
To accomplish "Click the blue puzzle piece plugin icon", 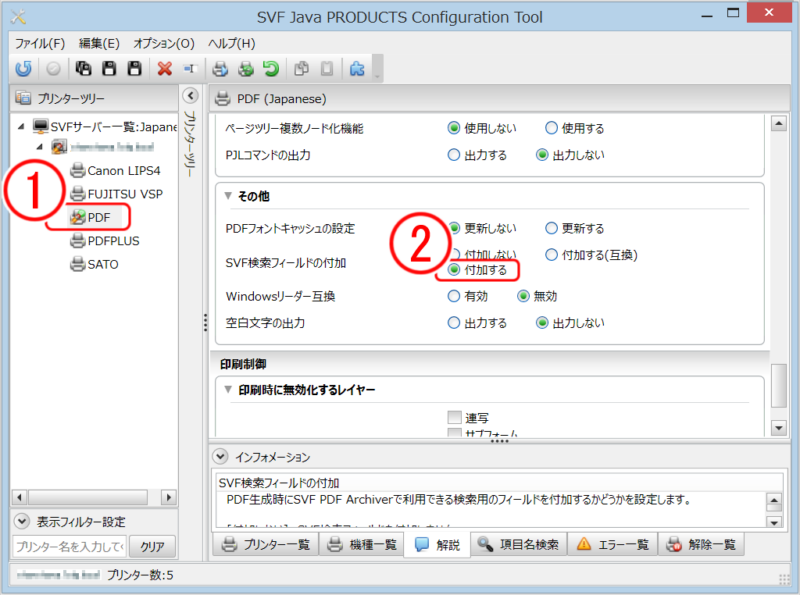I will [356, 69].
